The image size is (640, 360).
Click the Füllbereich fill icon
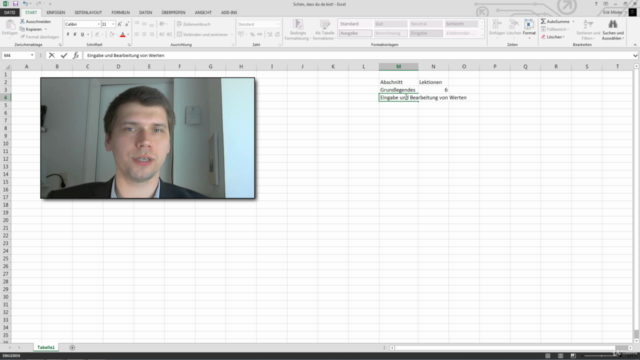point(543,29)
